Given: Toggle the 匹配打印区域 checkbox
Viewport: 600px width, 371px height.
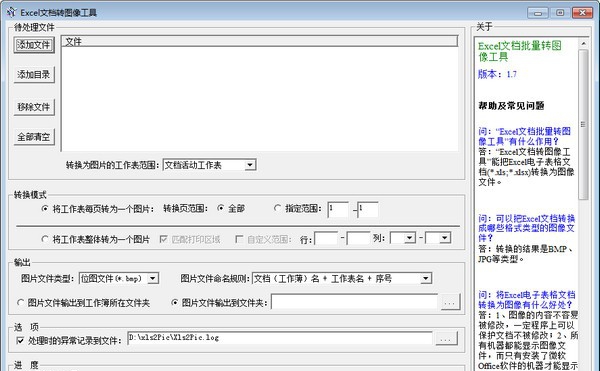Looking at the screenshot, I should pos(164,239).
